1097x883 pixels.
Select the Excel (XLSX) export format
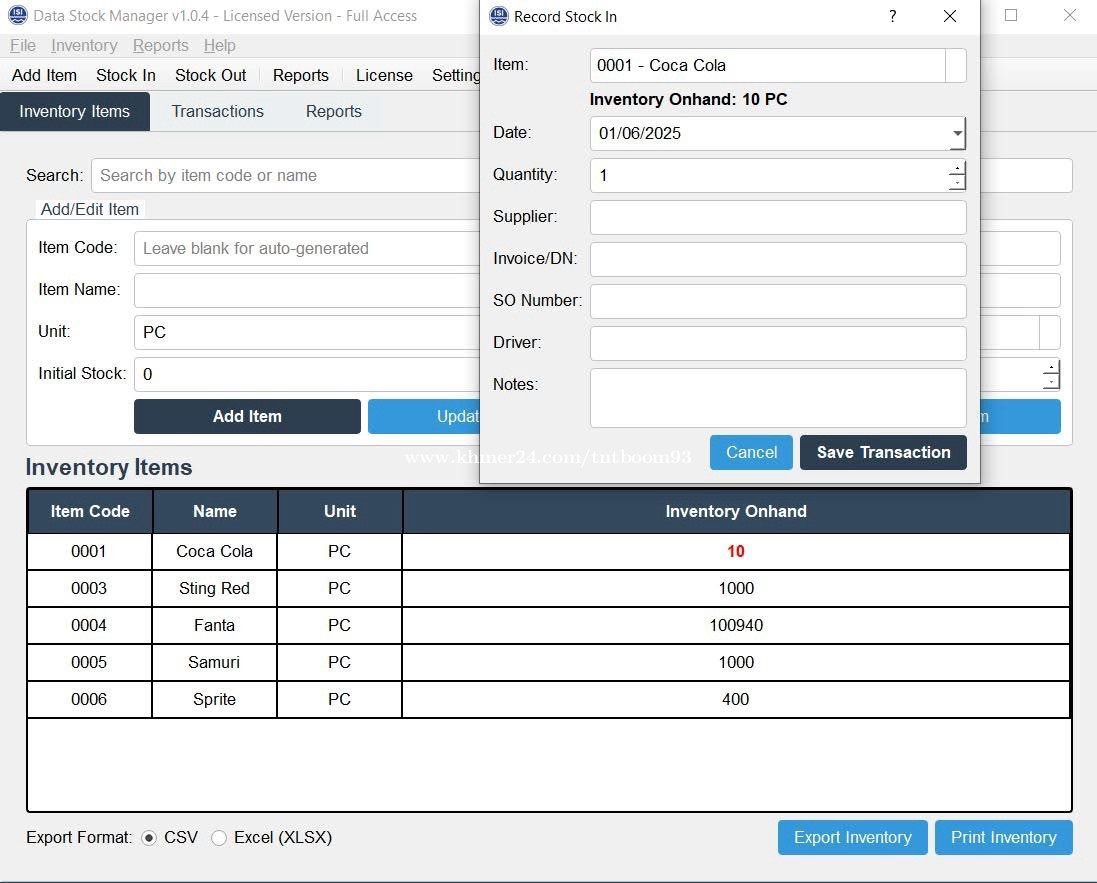pyautogui.click(x=219, y=838)
